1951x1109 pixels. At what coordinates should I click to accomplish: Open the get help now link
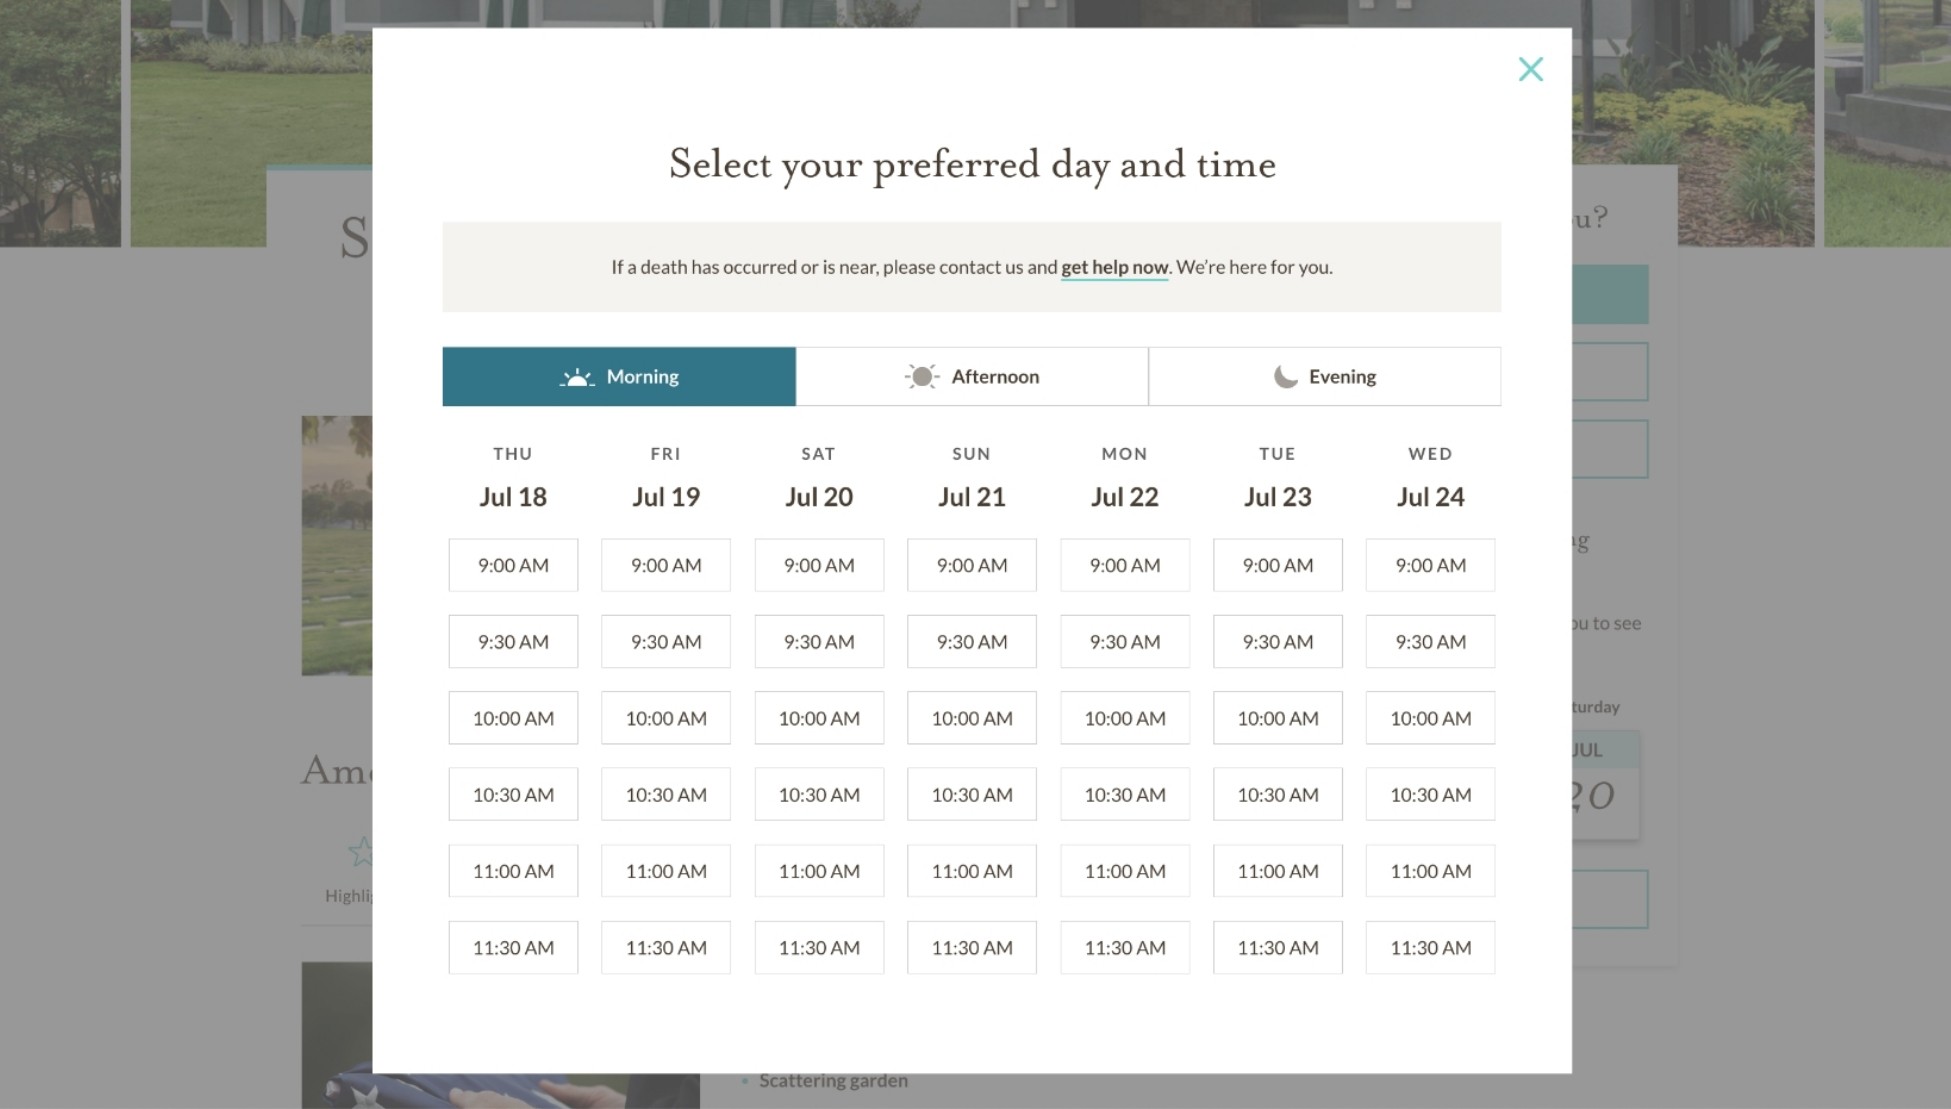[x=1114, y=267]
